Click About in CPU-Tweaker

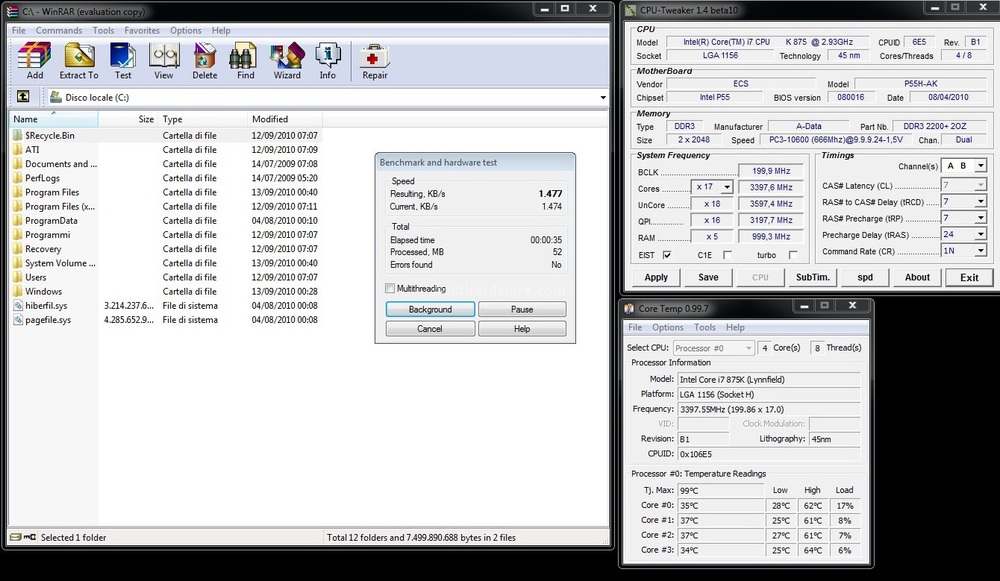click(917, 277)
